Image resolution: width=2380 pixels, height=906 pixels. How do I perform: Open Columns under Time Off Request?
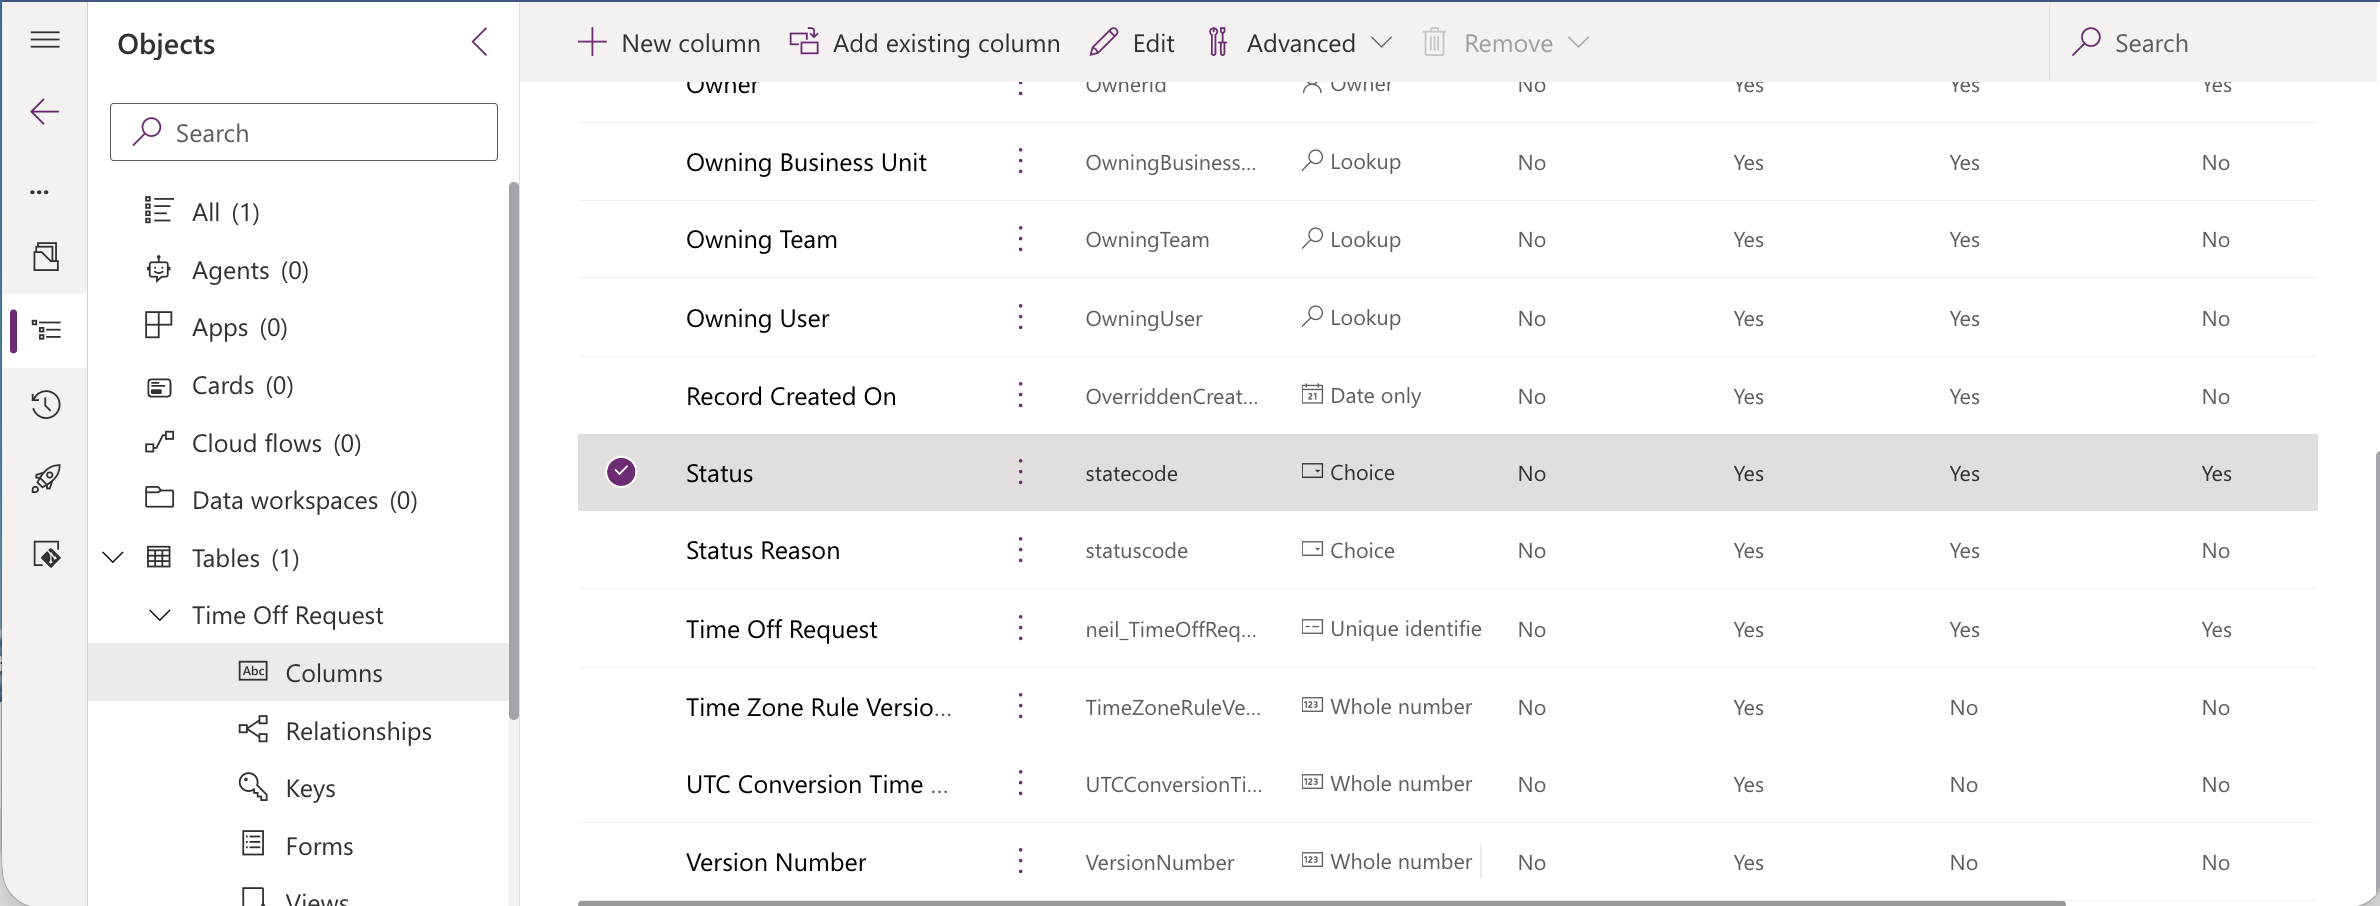[x=334, y=673]
